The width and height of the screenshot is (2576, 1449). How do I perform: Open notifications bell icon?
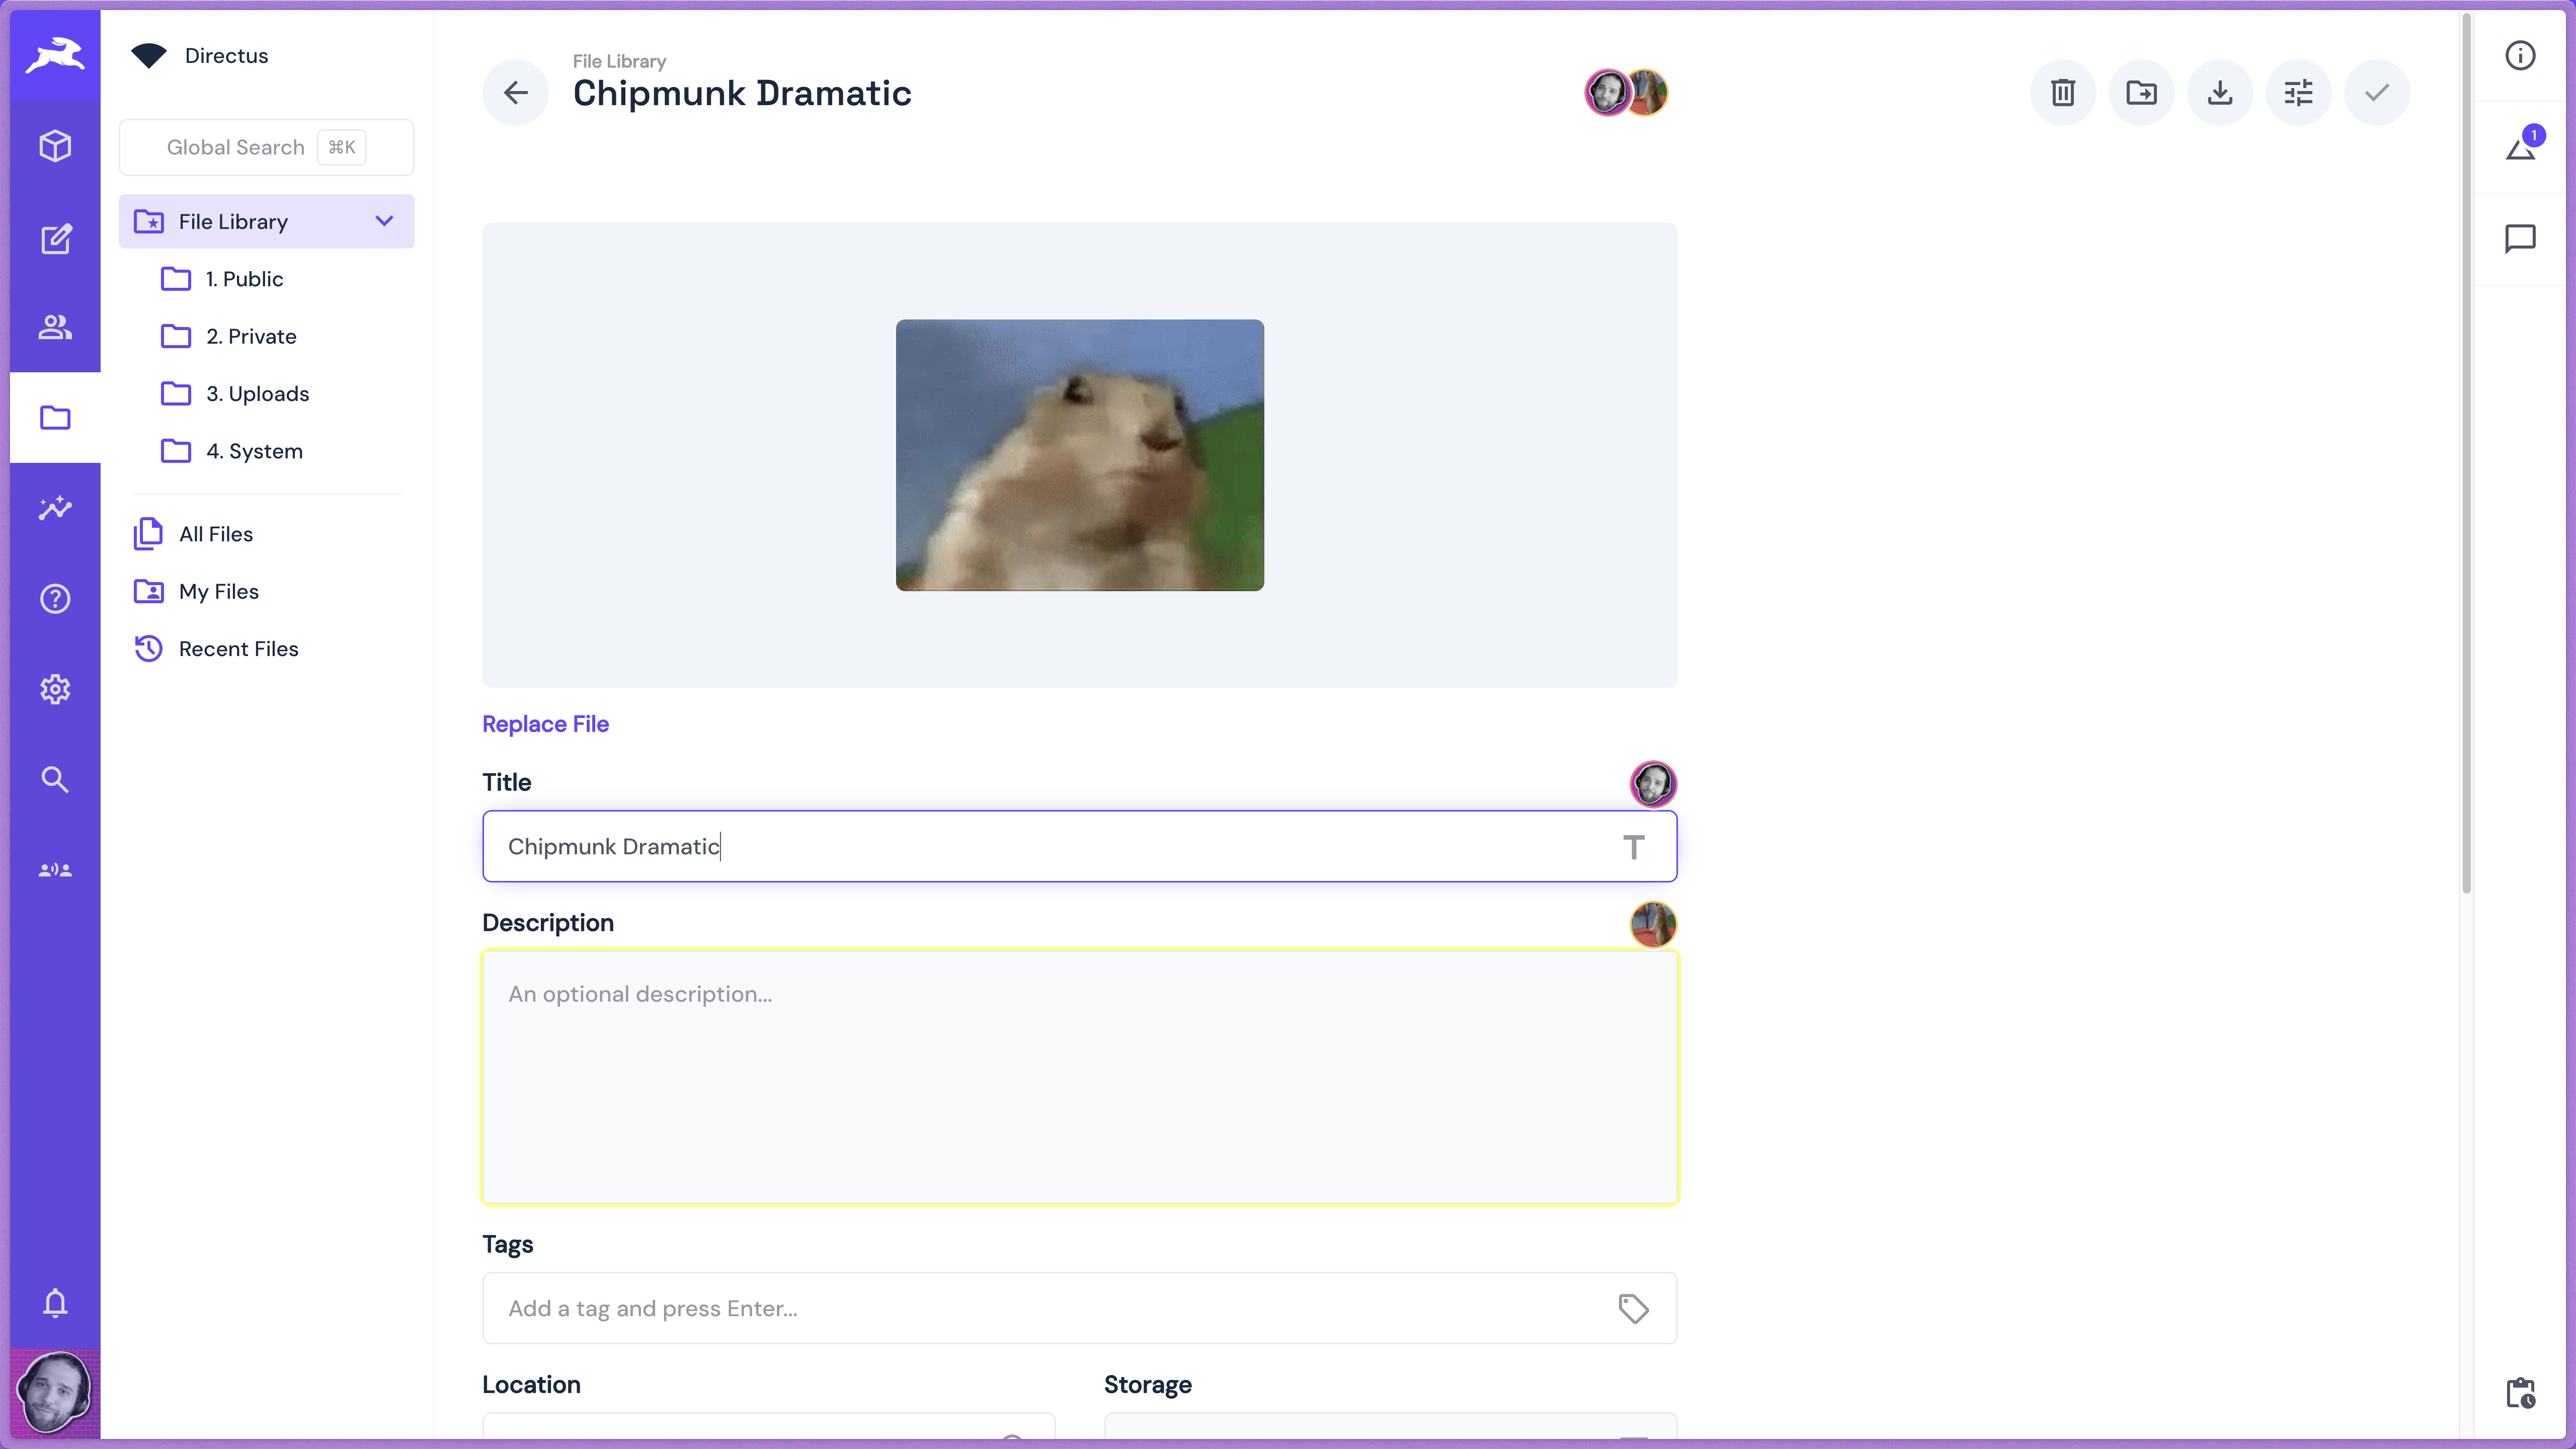pyautogui.click(x=55, y=1303)
